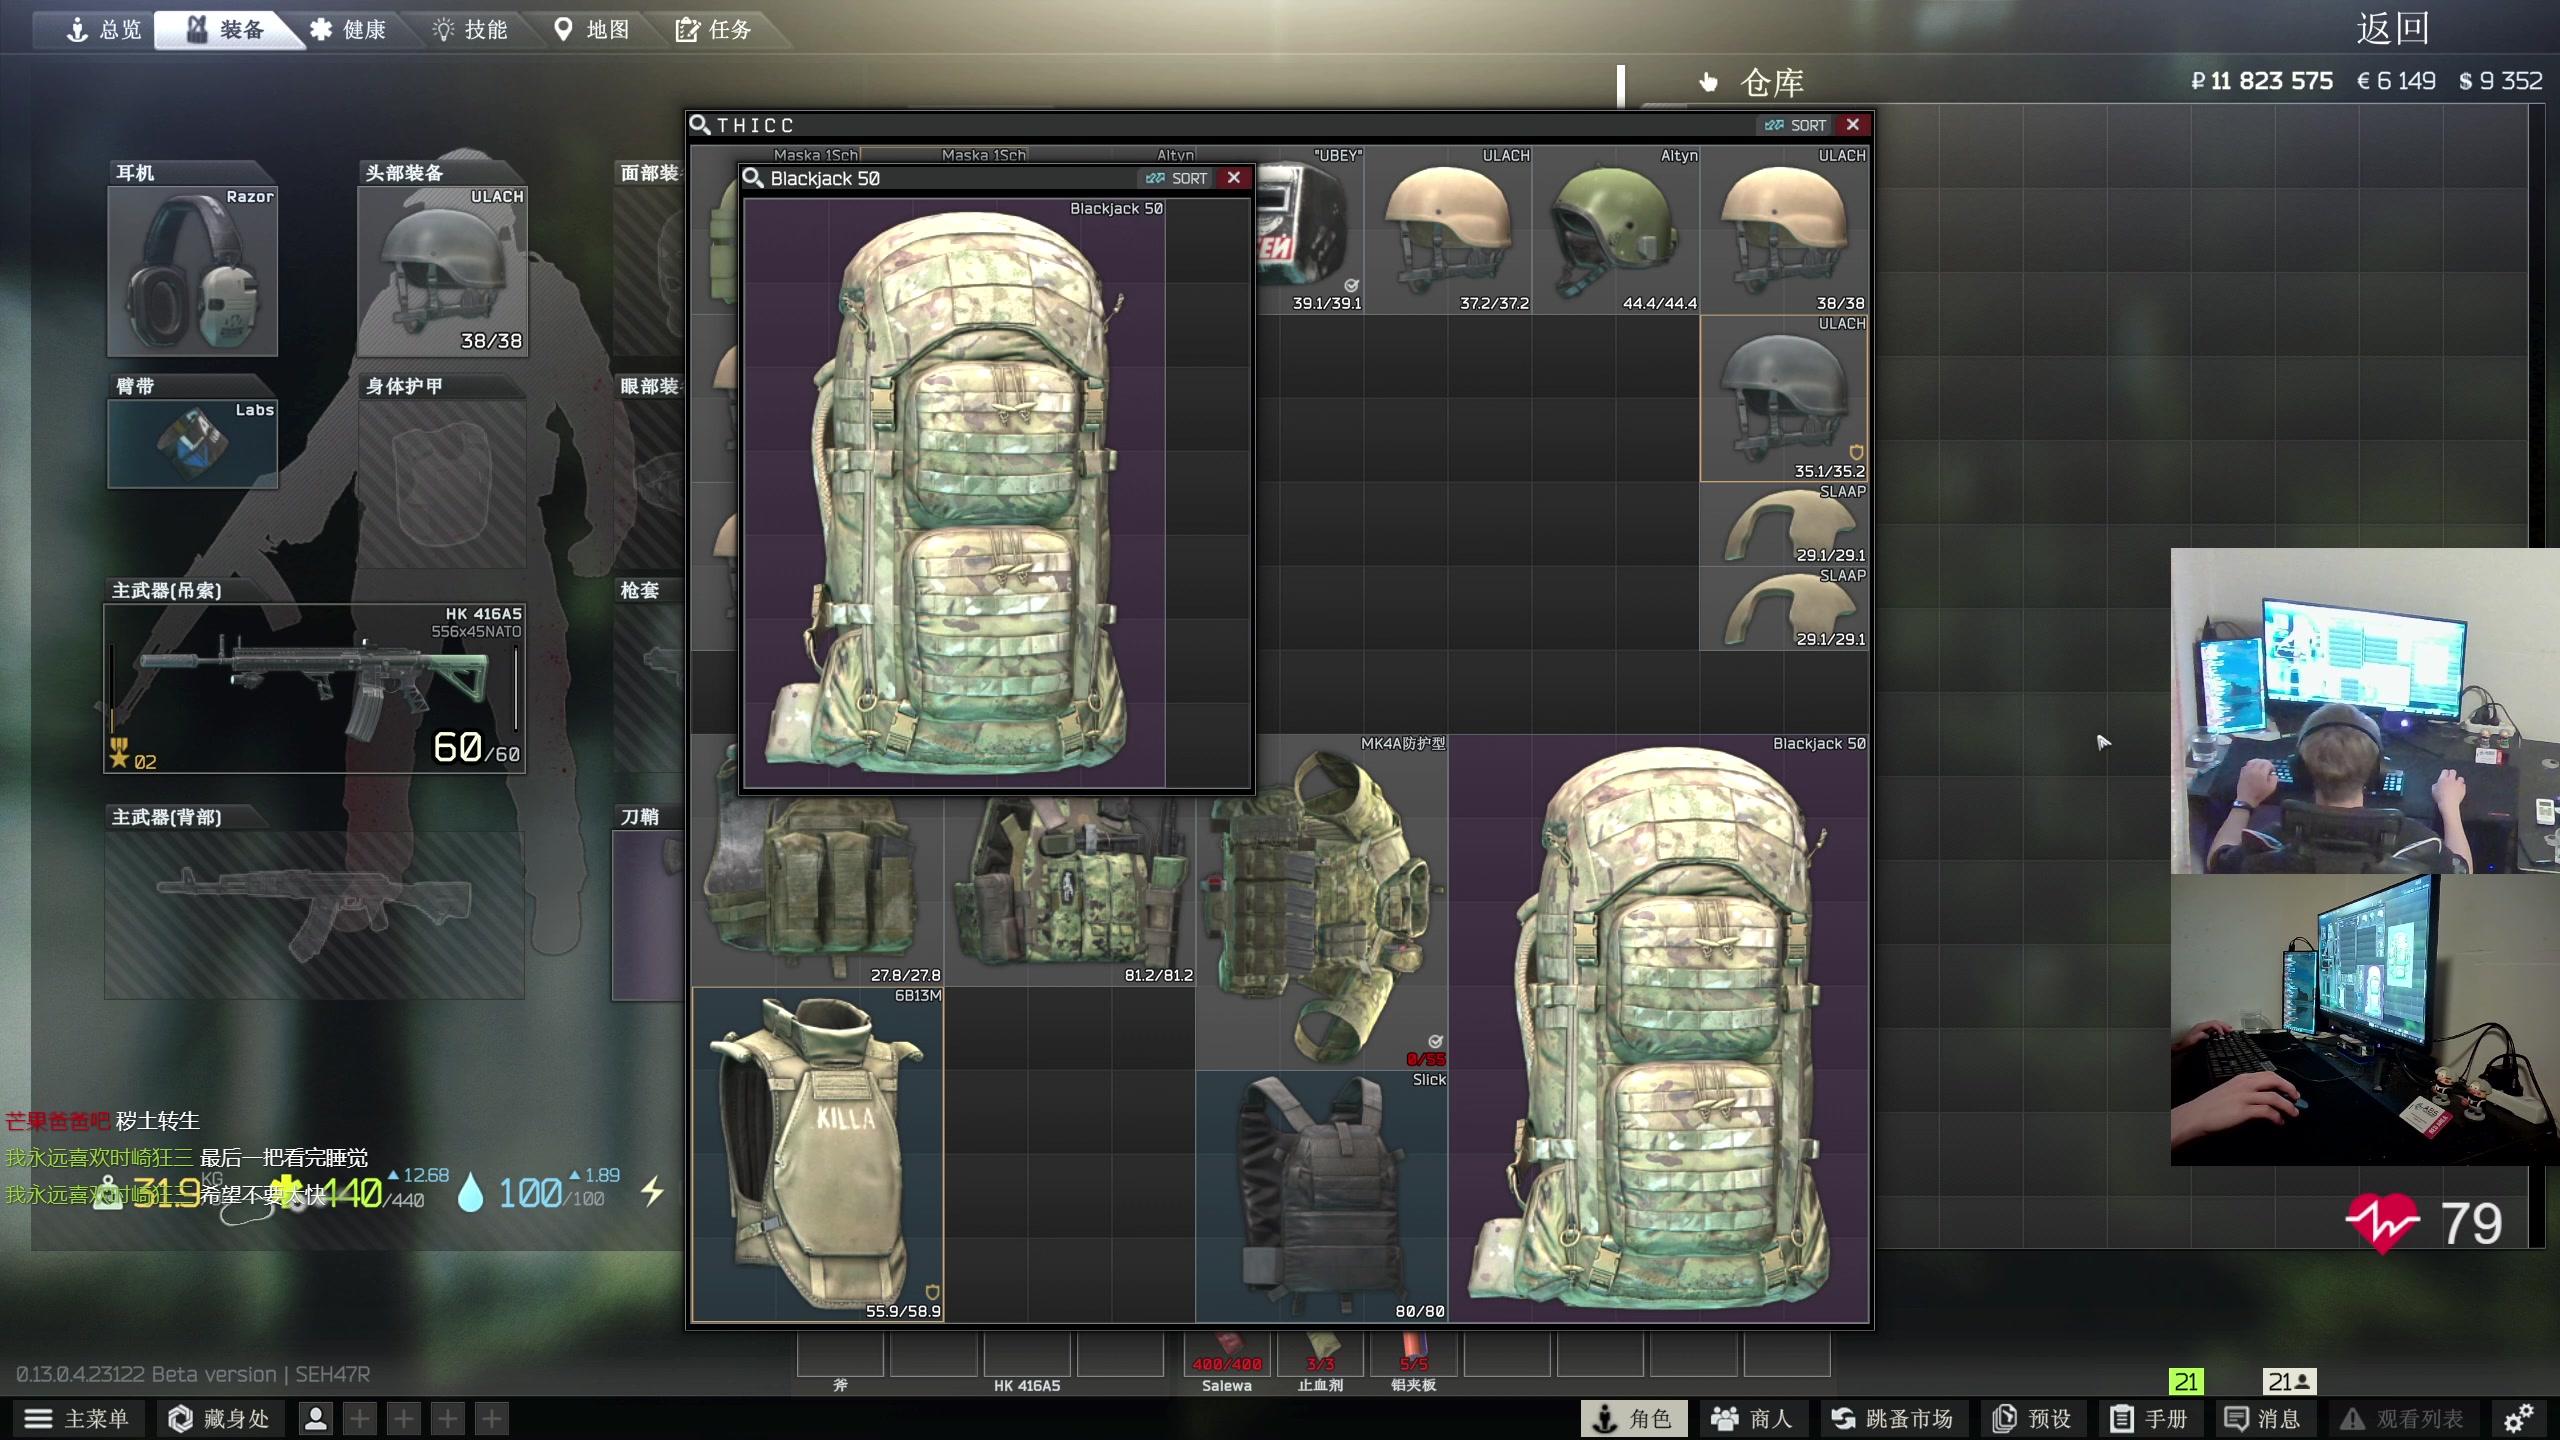The height and width of the screenshot is (1440, 2560).
Task: Select the black ULACH helmet 35.1/35.2
Action: point(1785,399)
